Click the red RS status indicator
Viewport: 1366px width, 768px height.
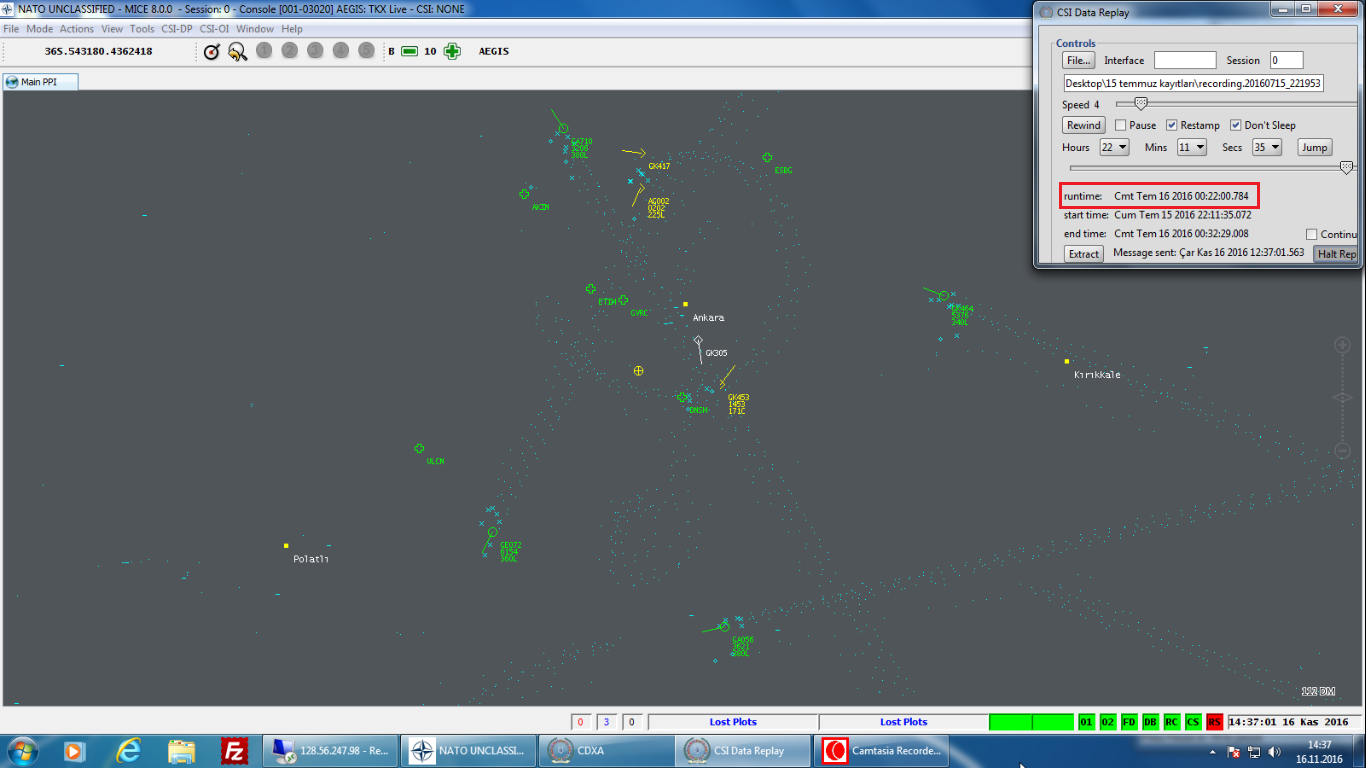1214,722
